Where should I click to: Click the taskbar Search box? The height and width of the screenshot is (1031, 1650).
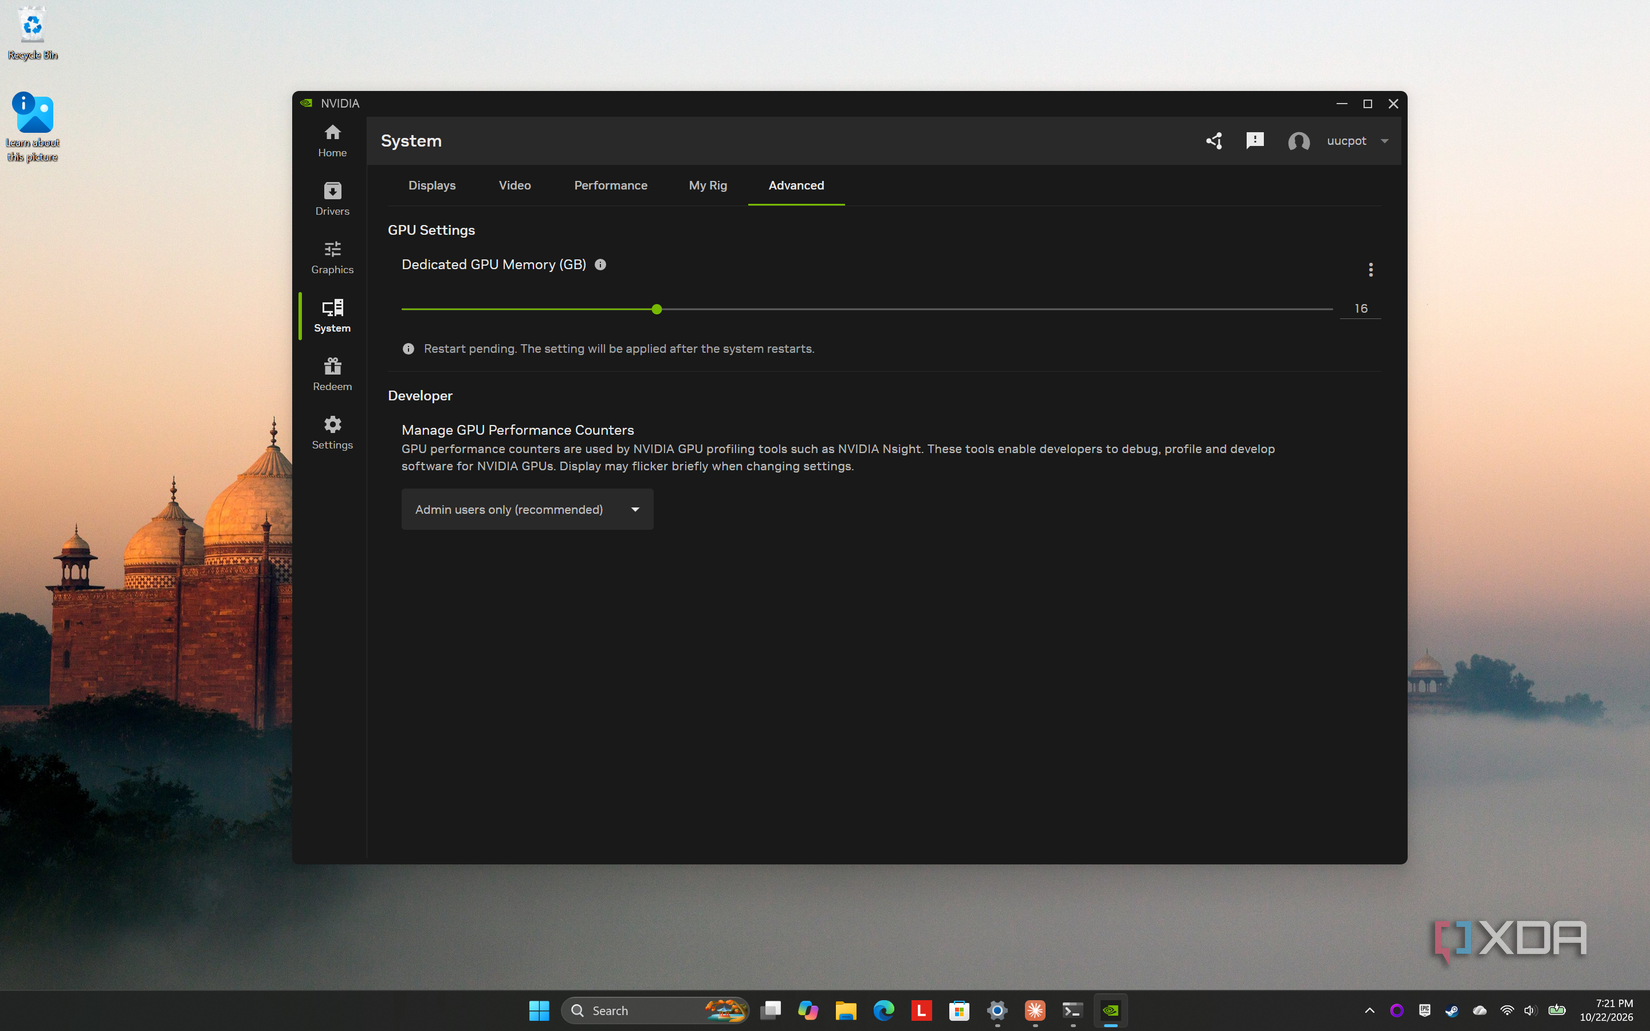[655, 1010]
